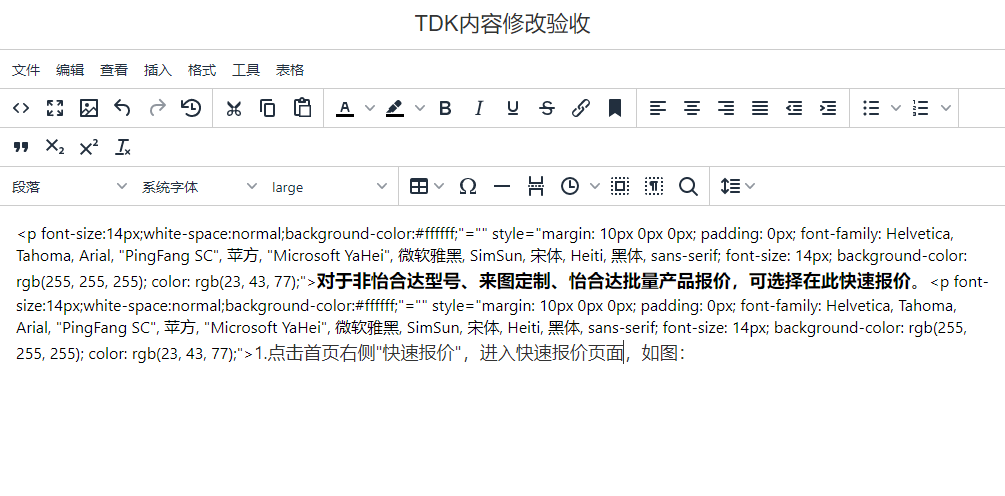Align text left
The image size is (1005, 496).
tap(658, 108)
